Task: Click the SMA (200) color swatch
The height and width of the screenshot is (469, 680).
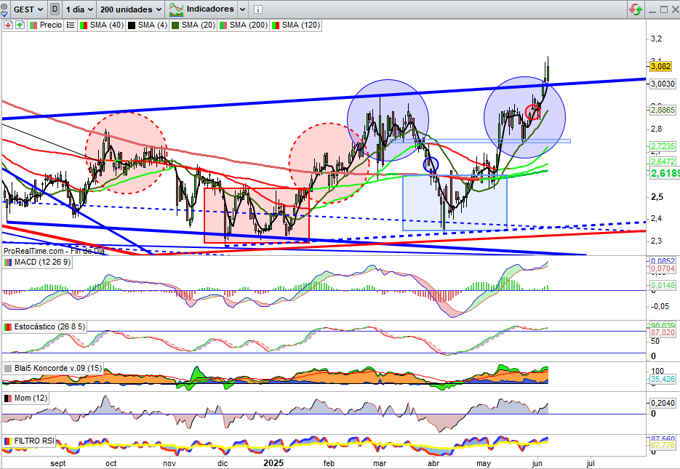Action: (x=223, y=26)
